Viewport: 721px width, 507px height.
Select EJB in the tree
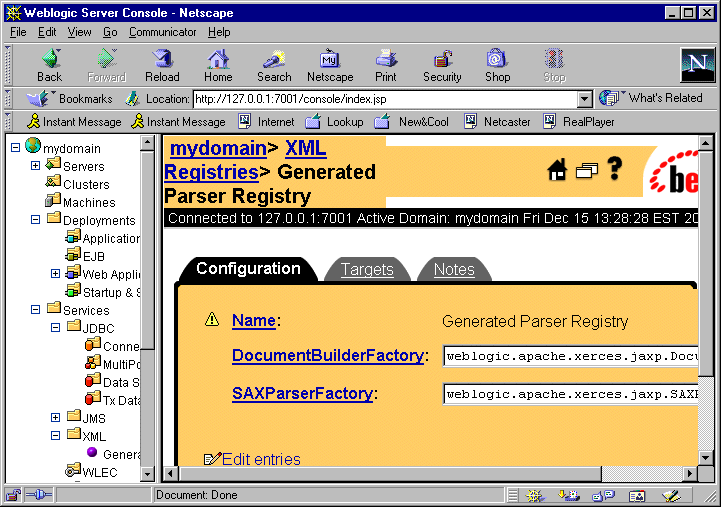click(94, 256)
